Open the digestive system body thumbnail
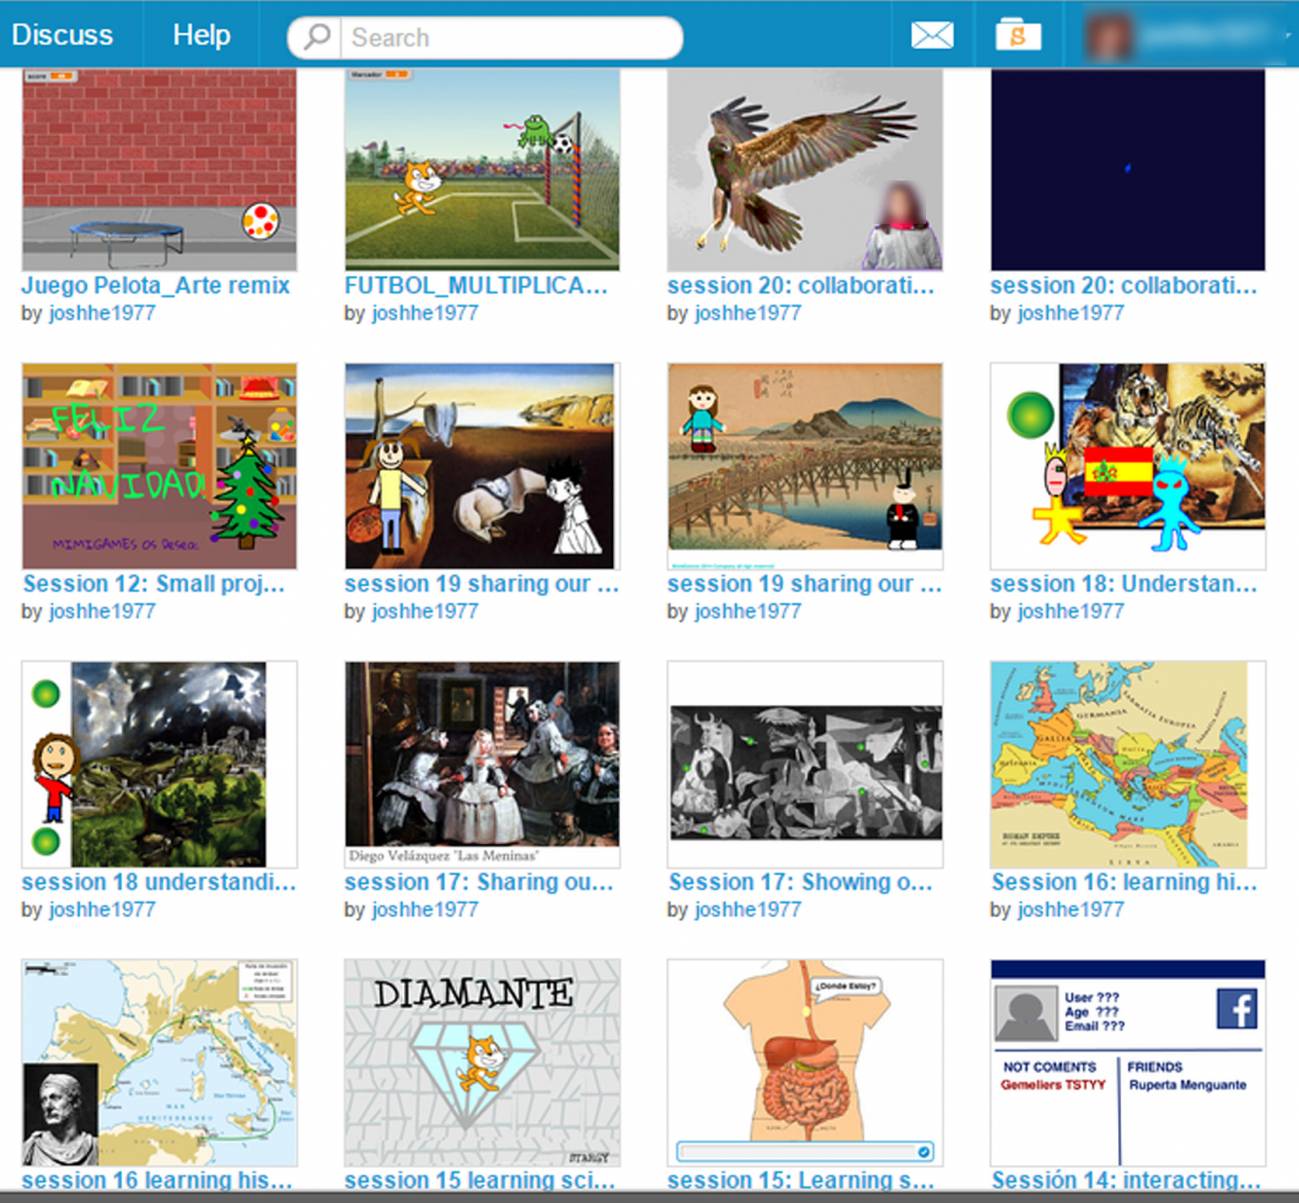 point(805,1062)
